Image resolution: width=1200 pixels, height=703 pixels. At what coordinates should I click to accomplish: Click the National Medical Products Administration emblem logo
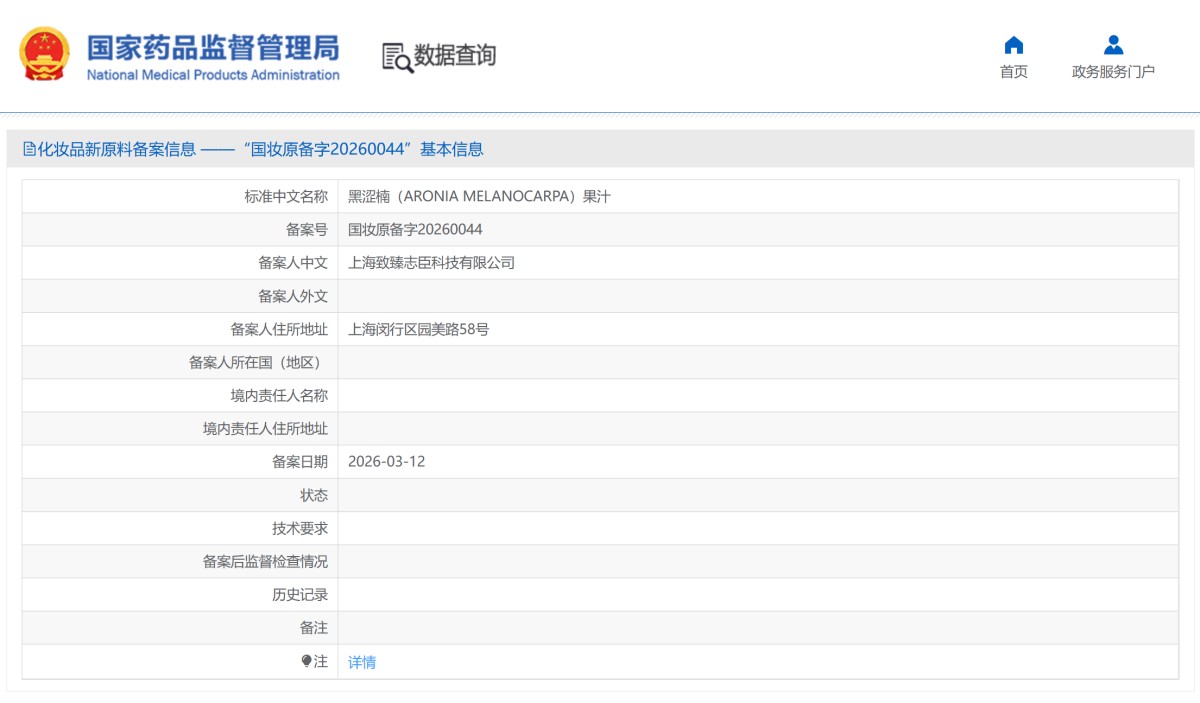pos(44,56)
